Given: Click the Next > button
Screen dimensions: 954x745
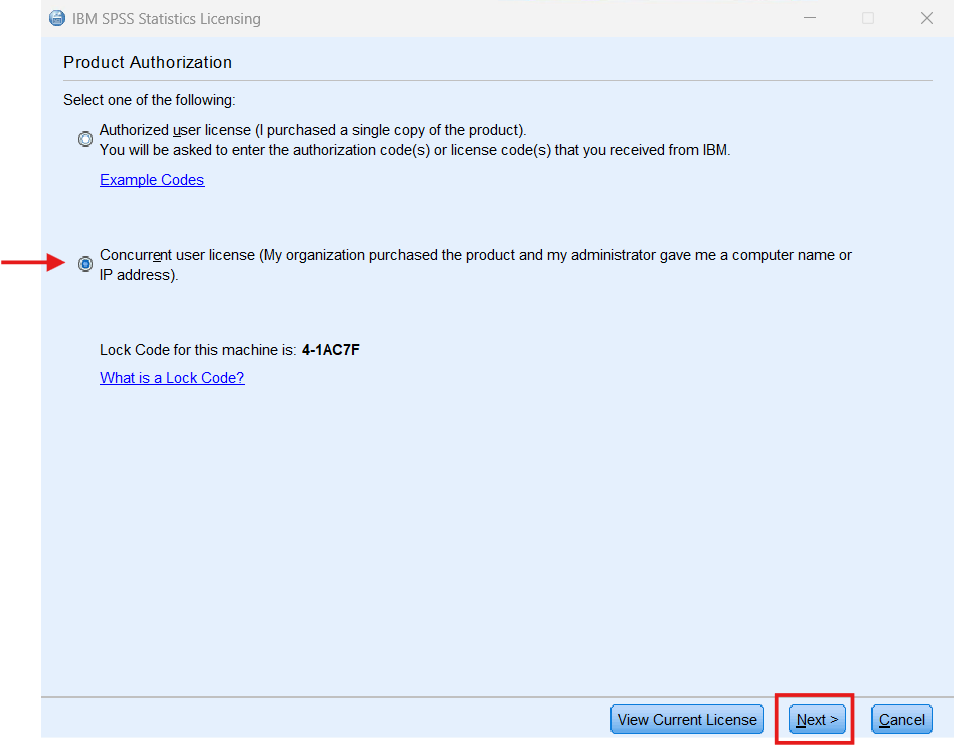Looking at the screenshot, I should (817, 719).
